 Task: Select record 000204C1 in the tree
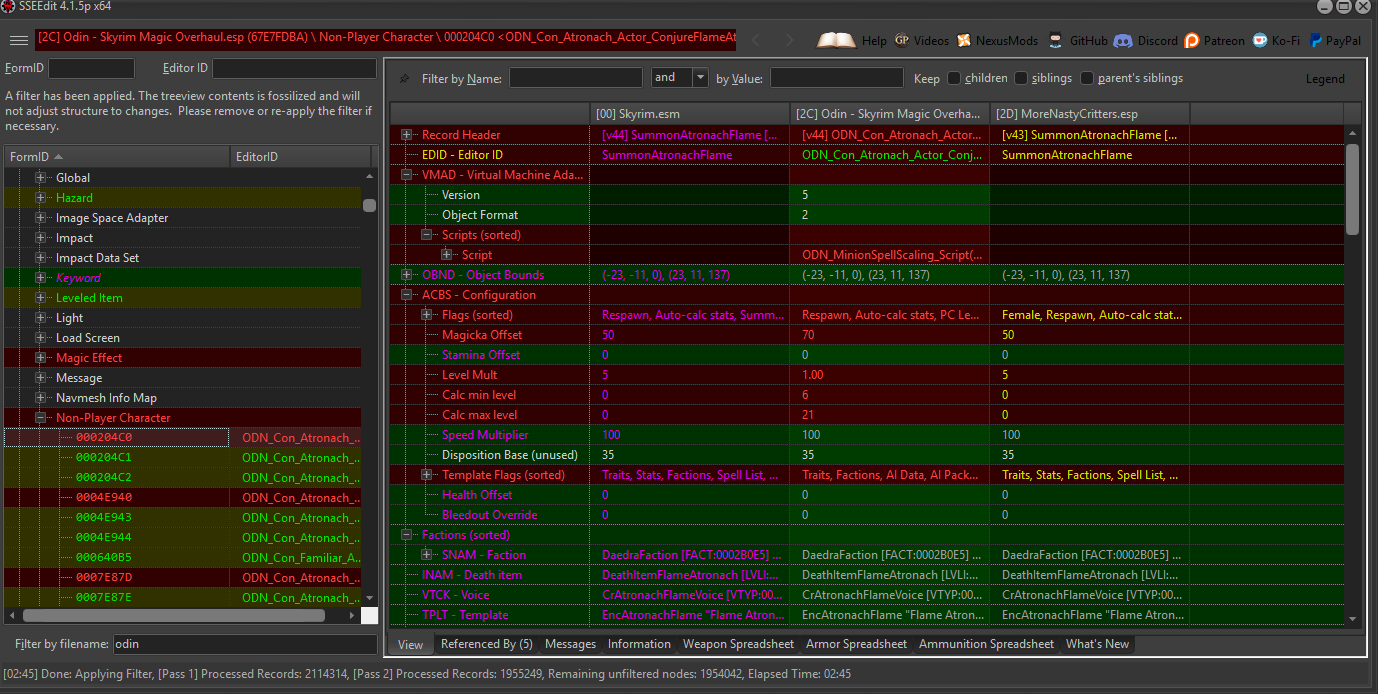click(x=104, y=458)
